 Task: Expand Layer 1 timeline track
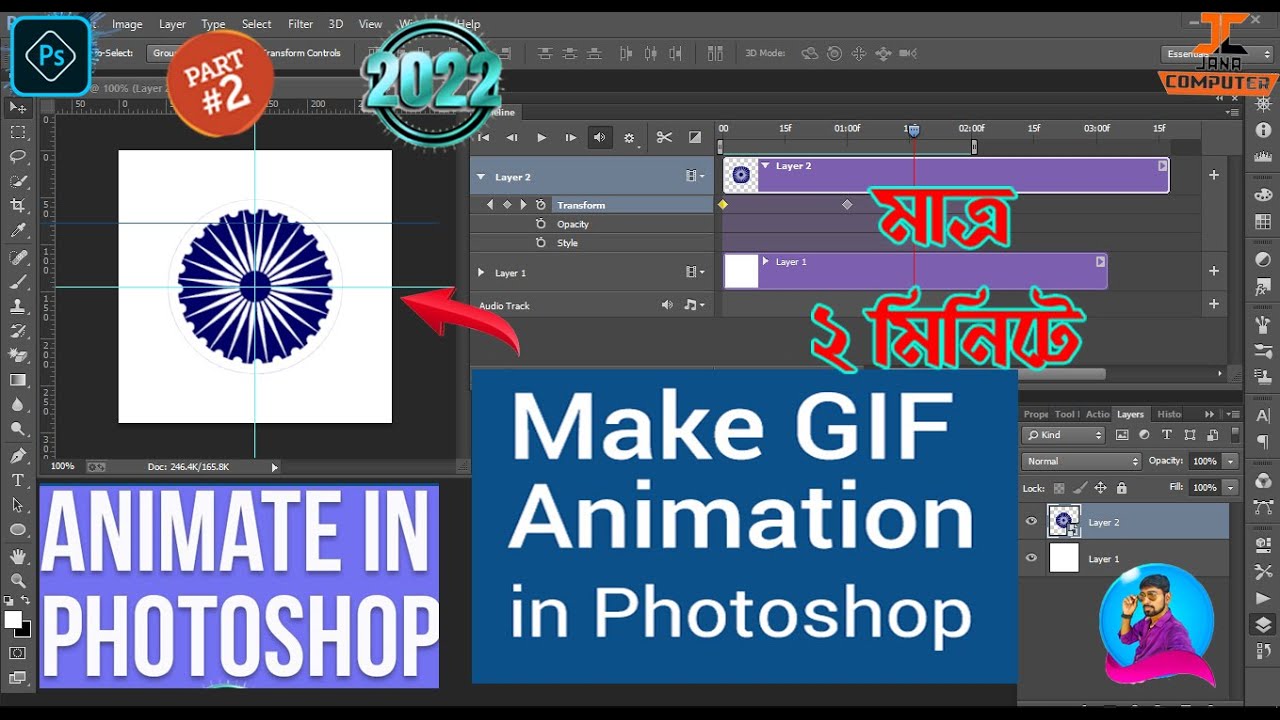click(481, 273)
